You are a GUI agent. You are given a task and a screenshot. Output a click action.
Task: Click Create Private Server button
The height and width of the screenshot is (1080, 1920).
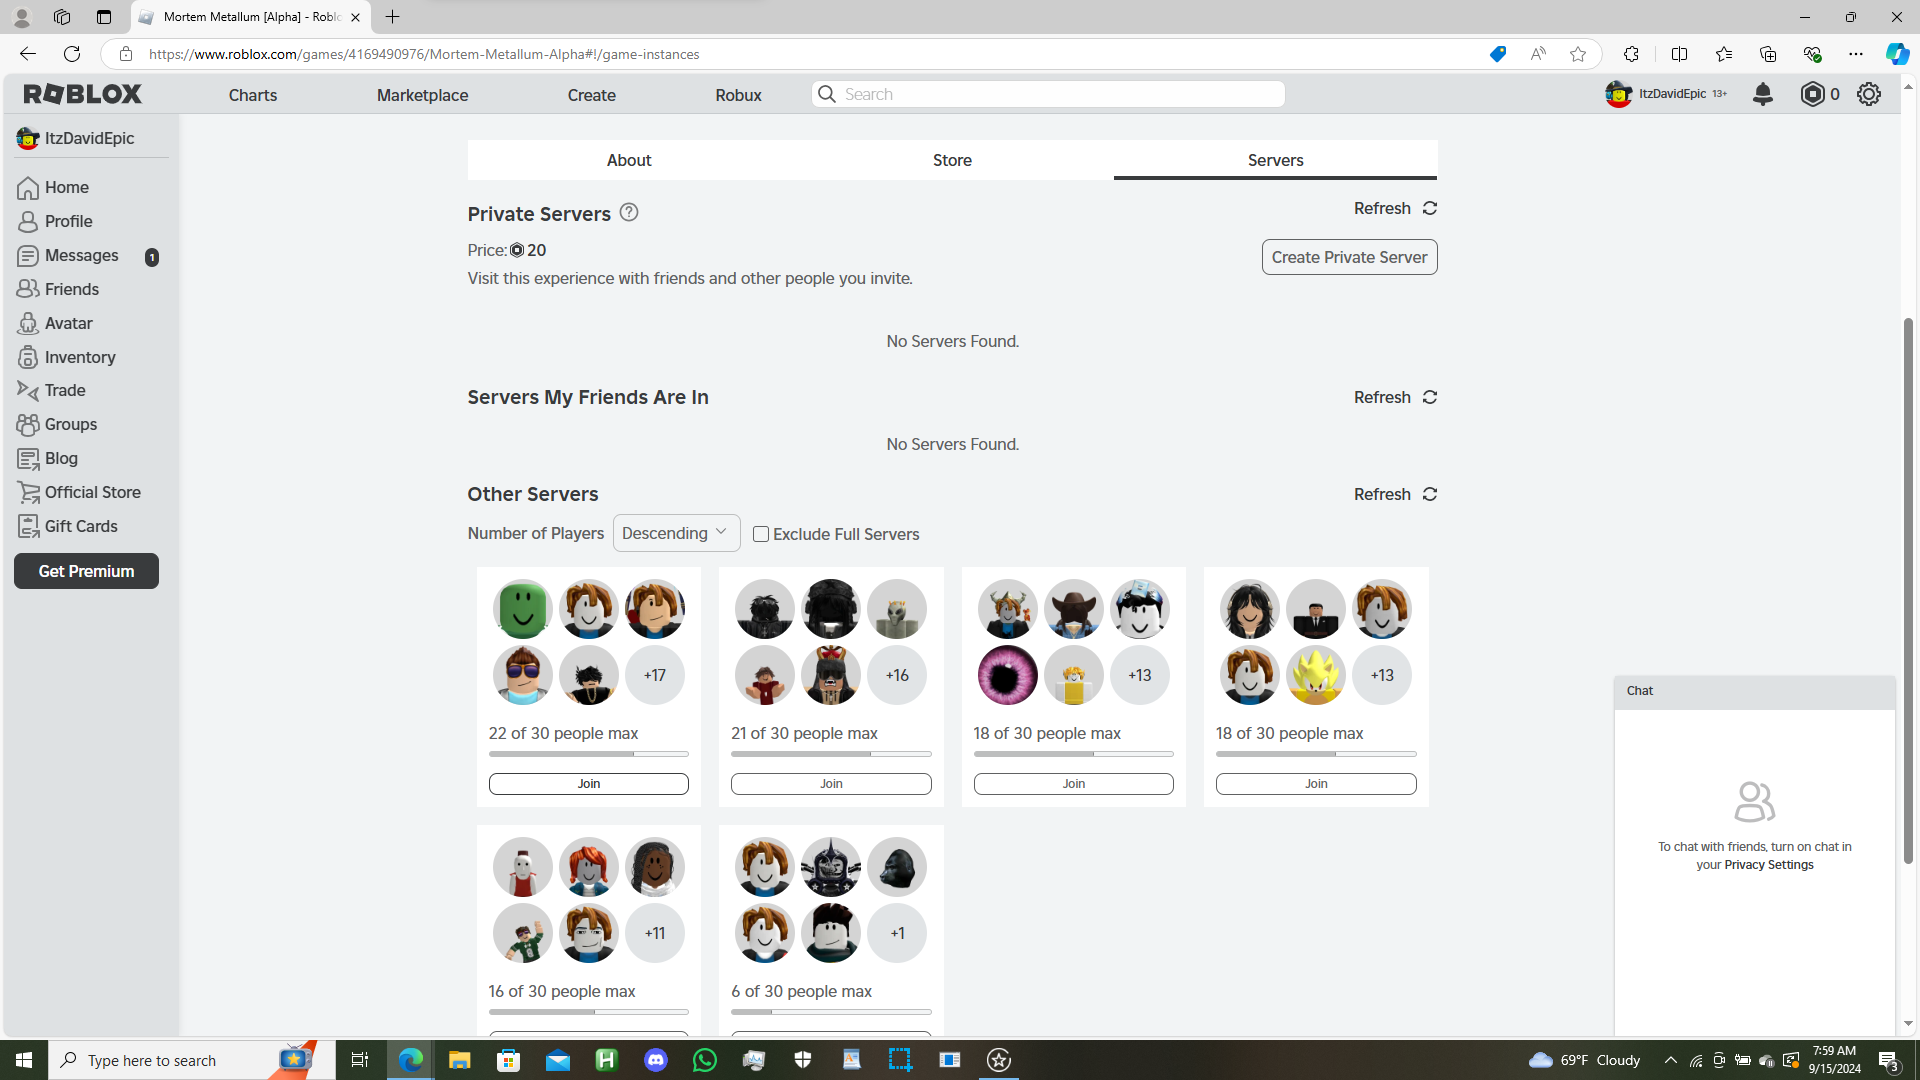click(1349, 257)
